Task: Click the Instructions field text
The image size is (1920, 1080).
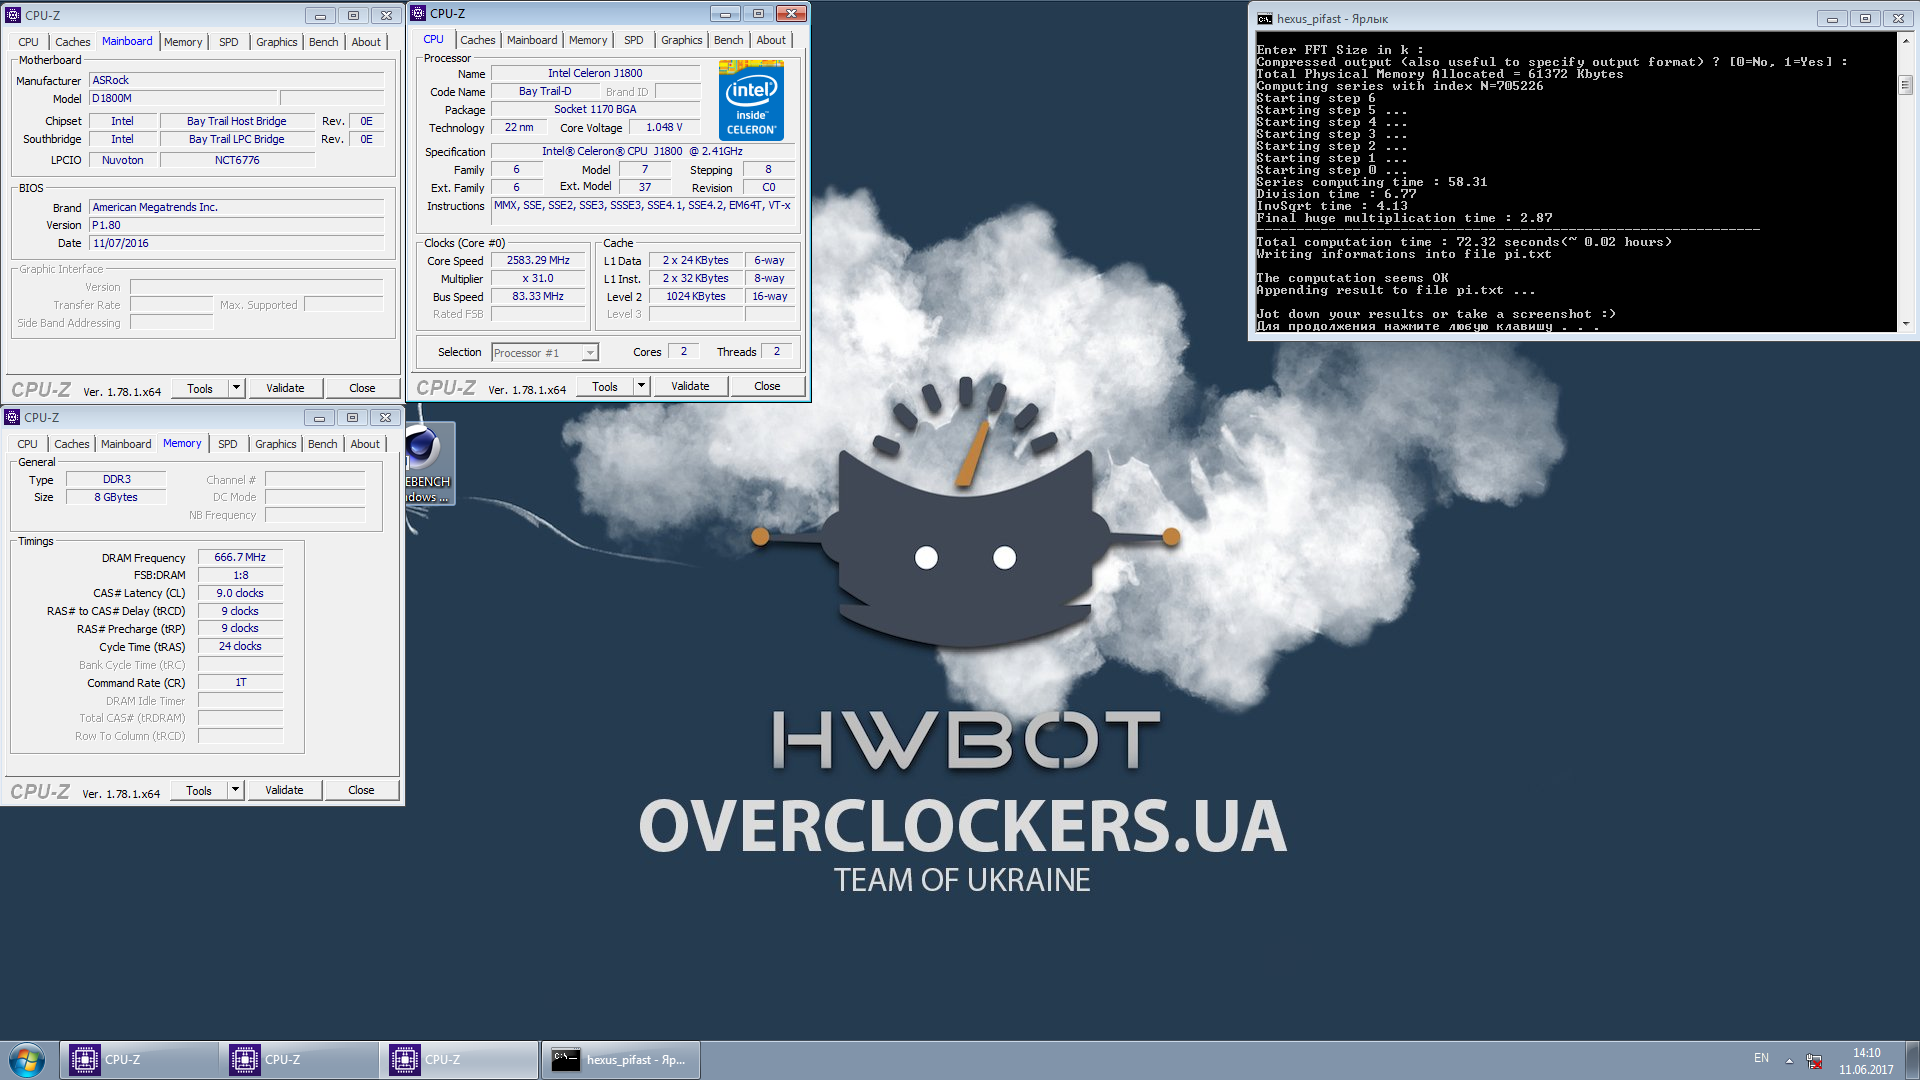Action: [x=643, y=213]
